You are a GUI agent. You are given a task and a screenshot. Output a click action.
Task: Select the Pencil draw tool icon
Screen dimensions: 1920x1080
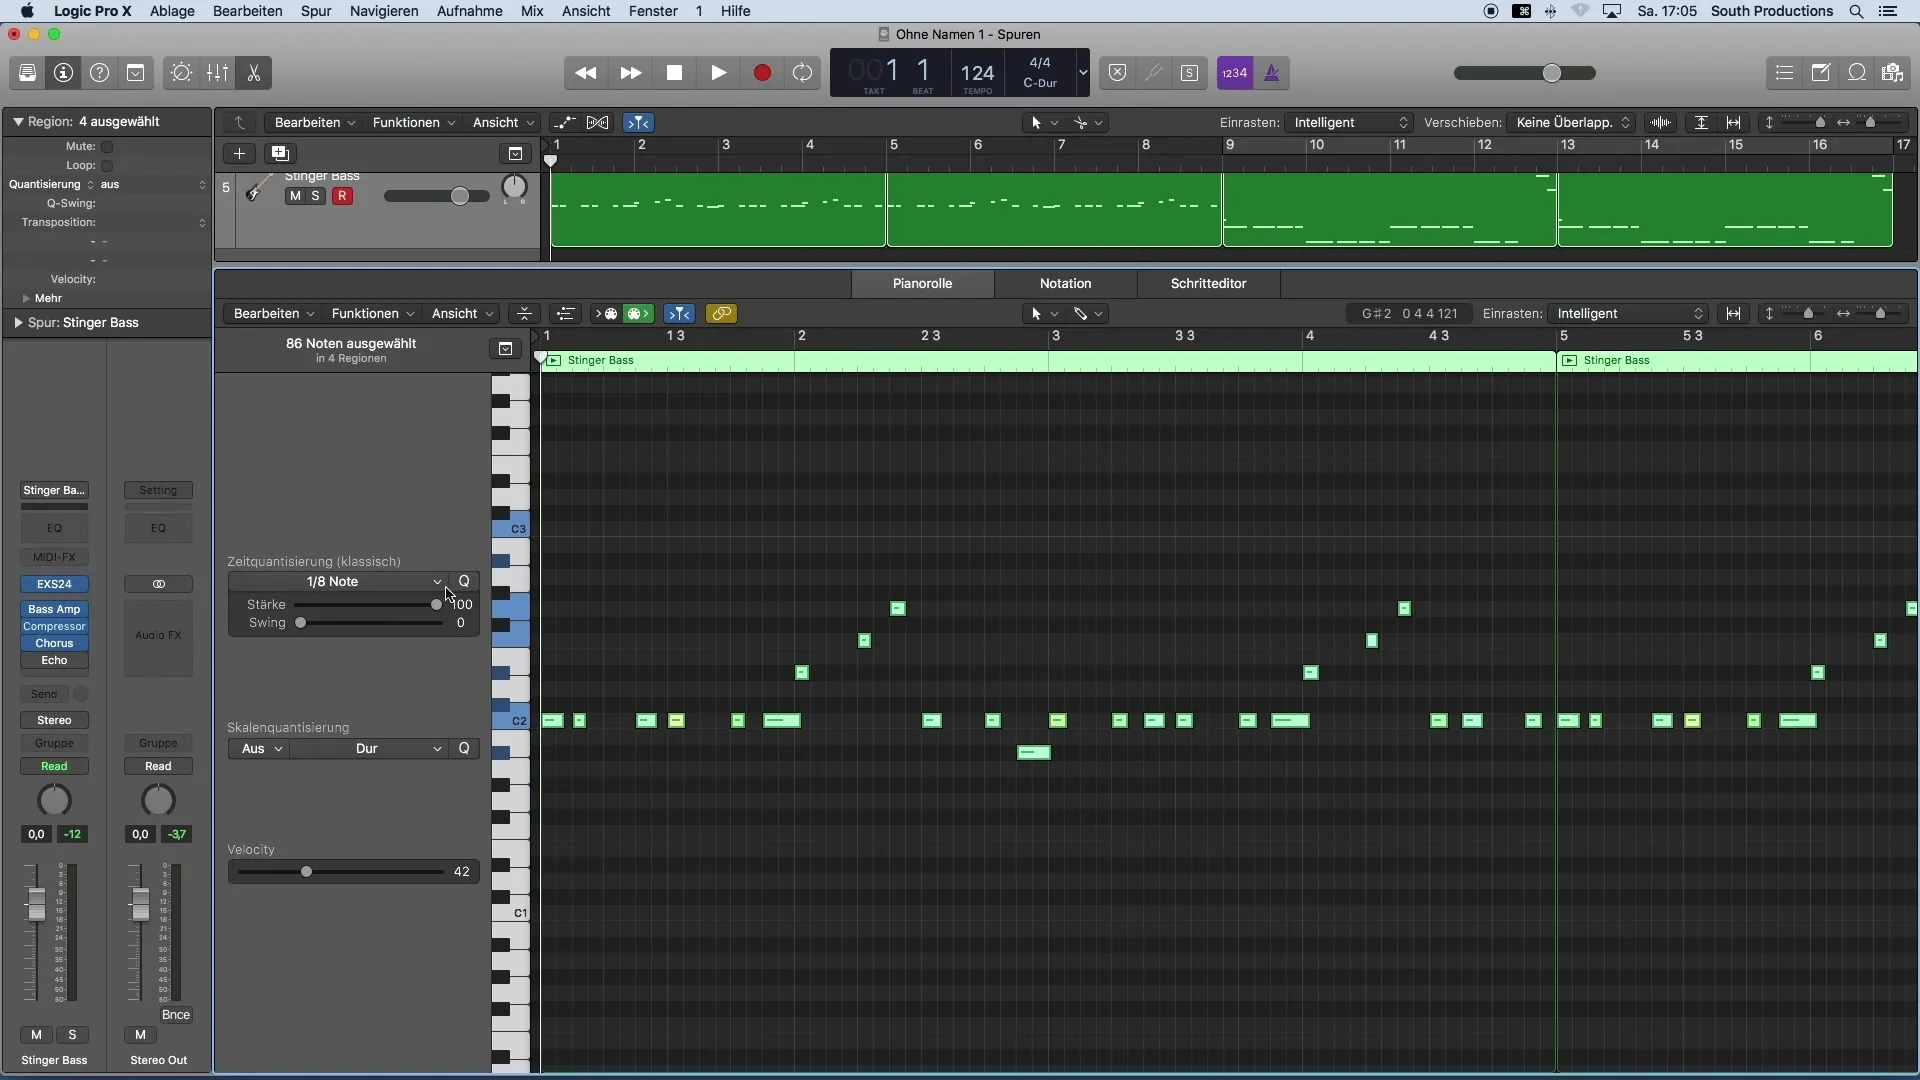point(1079,314)
